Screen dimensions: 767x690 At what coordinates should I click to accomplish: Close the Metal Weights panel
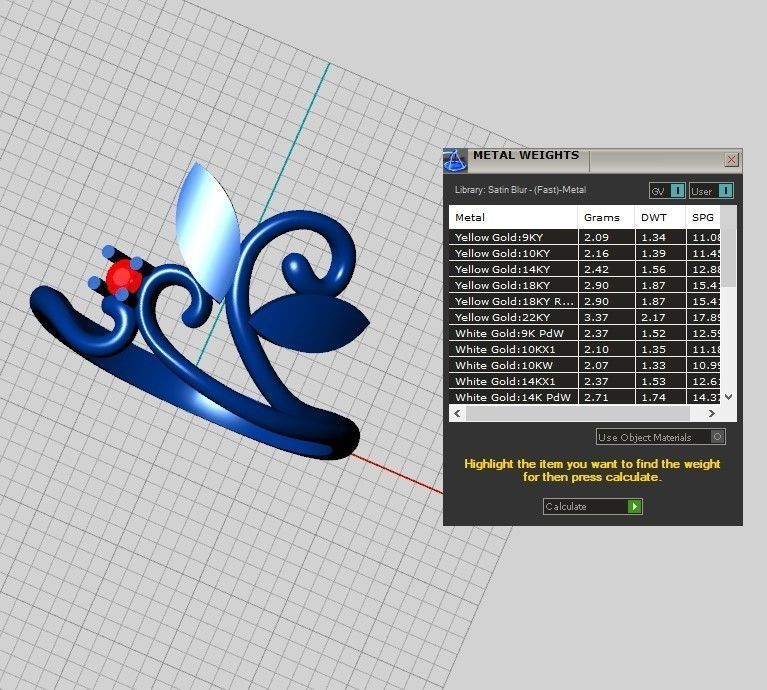tap(731, 159)
